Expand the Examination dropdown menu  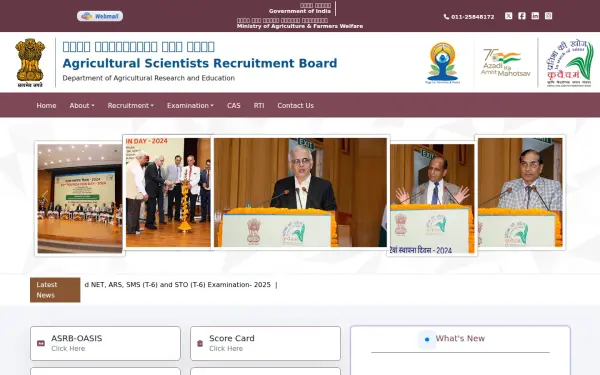(x=190, y=105)
